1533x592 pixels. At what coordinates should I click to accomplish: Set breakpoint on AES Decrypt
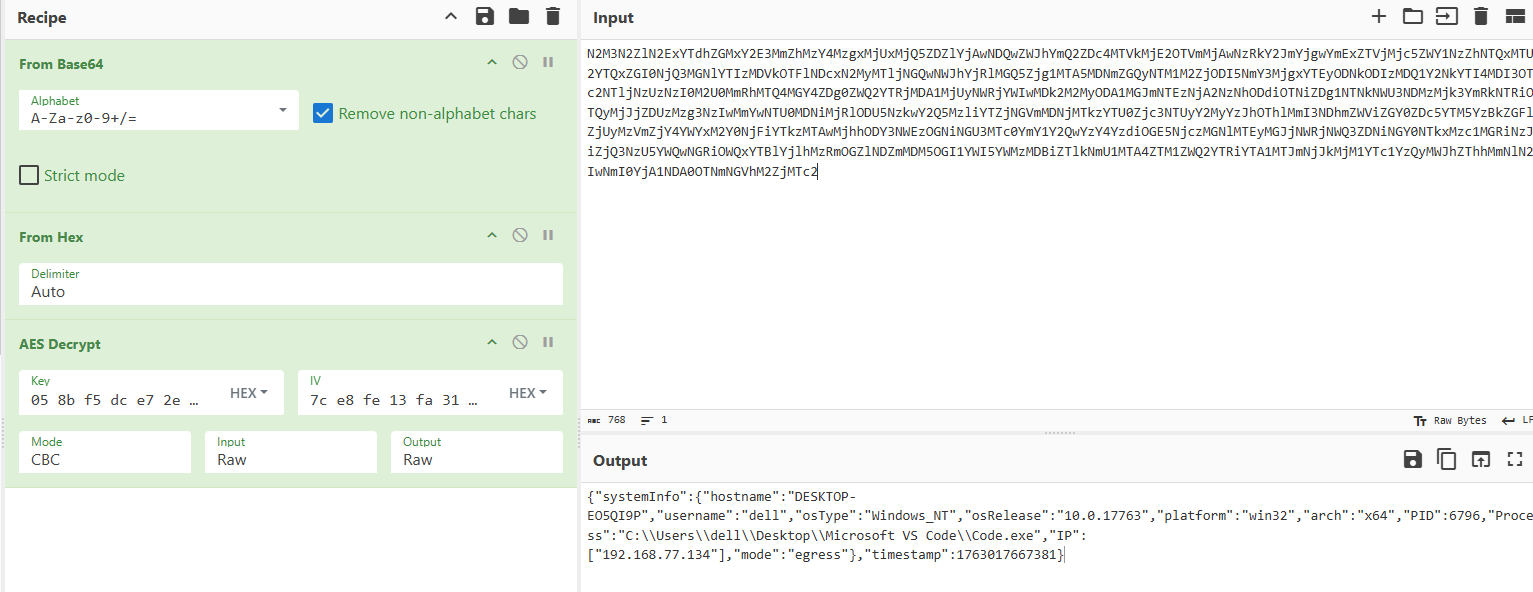(x=548, y=343)
